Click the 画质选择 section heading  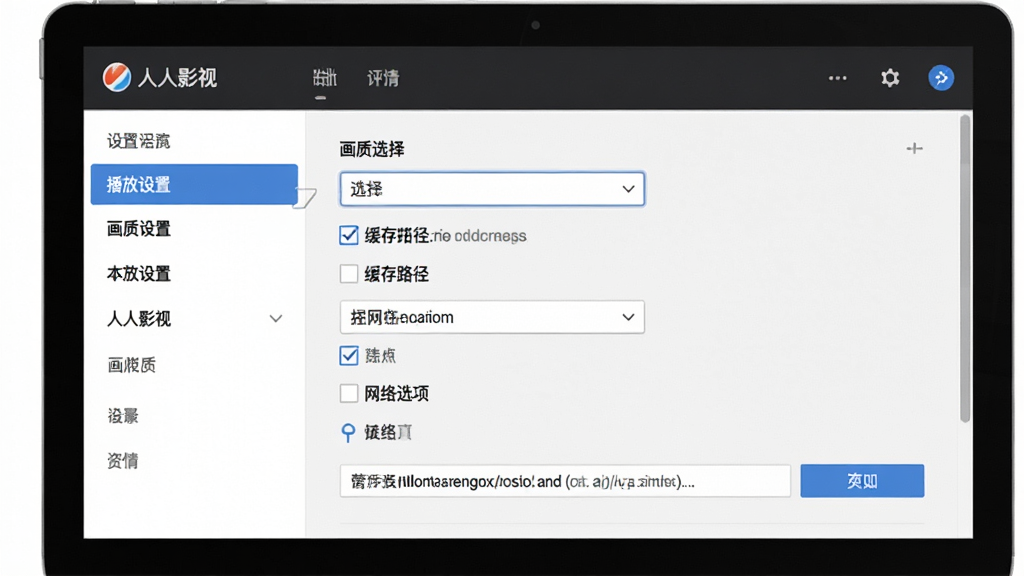372,149
